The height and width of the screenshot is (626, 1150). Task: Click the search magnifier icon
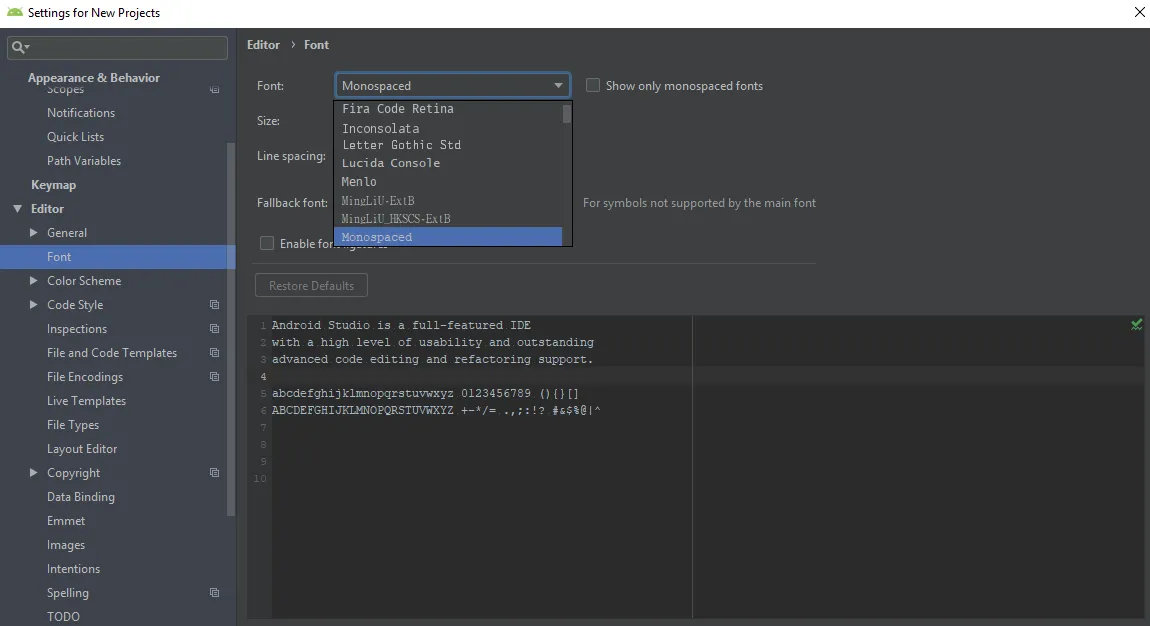pos(18,47)
